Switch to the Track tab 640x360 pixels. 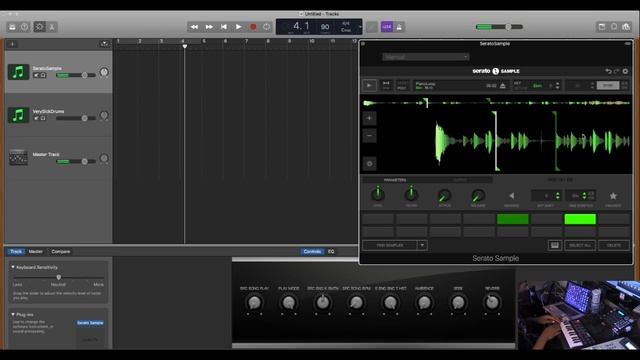coord(16,251)
